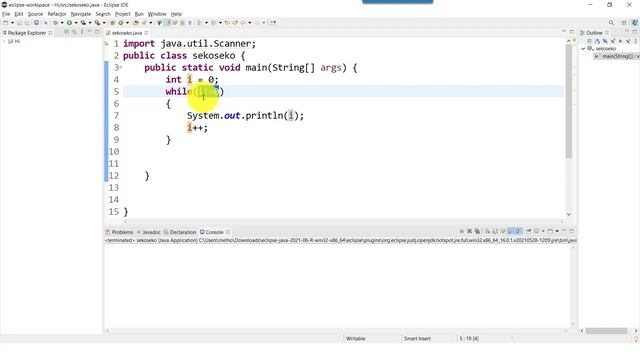Open the Run configurations dropdown arrow
This screenshot has width=640, height=360.
pyautogui.click(x=76, y=23)
